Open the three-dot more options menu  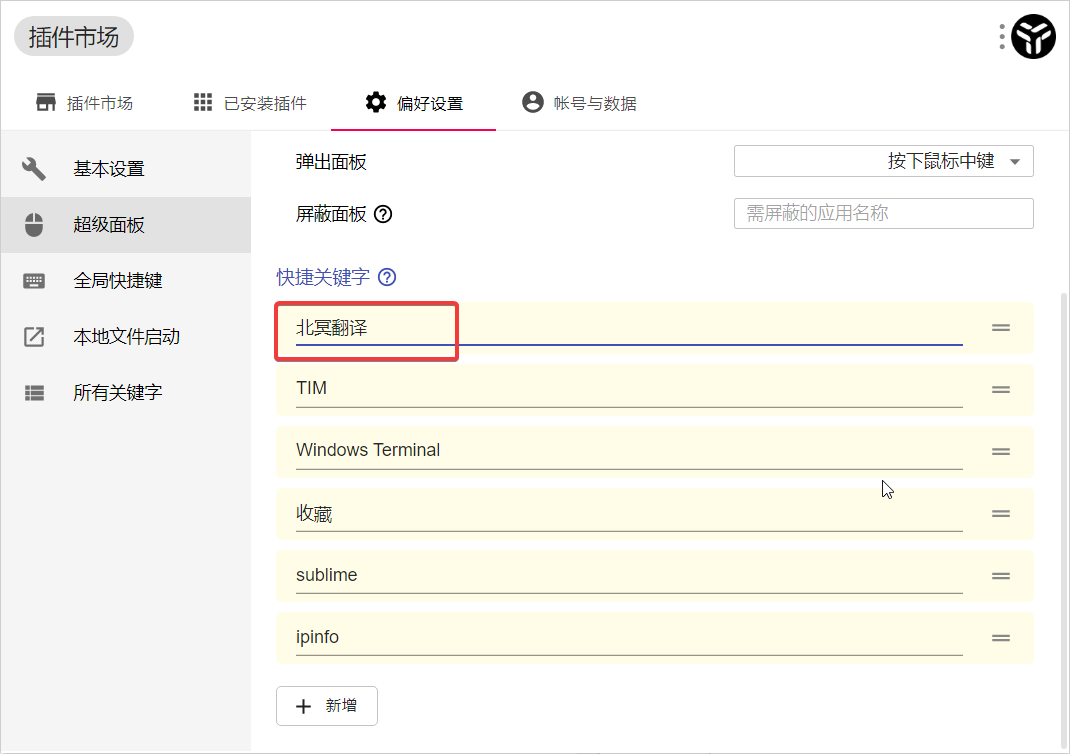pyautogui.click(x=1002, y=37)
